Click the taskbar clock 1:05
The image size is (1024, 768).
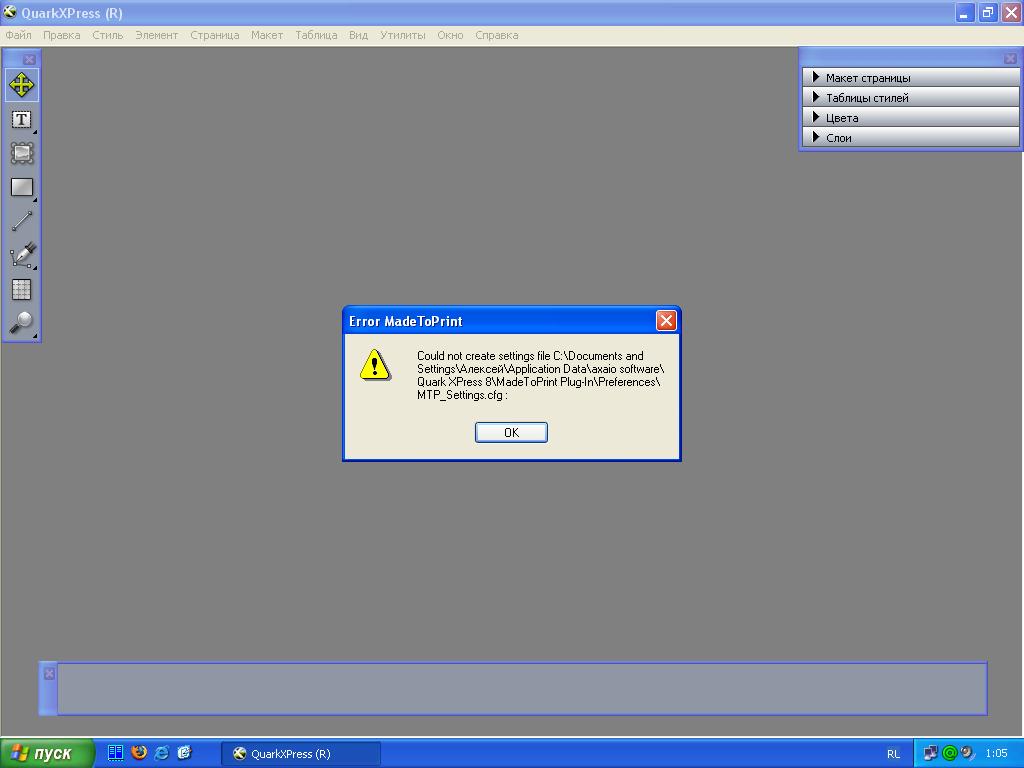tap(997, 754)
